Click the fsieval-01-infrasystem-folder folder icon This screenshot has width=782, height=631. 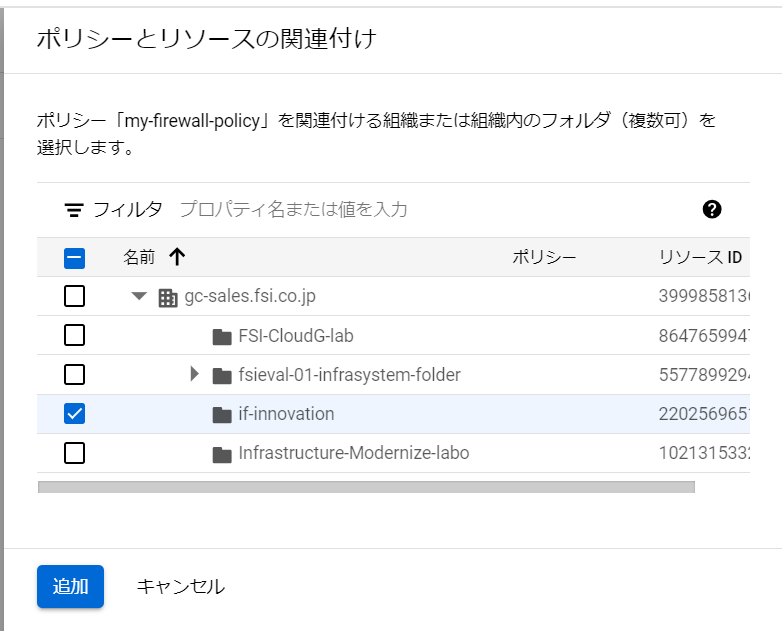222,375
